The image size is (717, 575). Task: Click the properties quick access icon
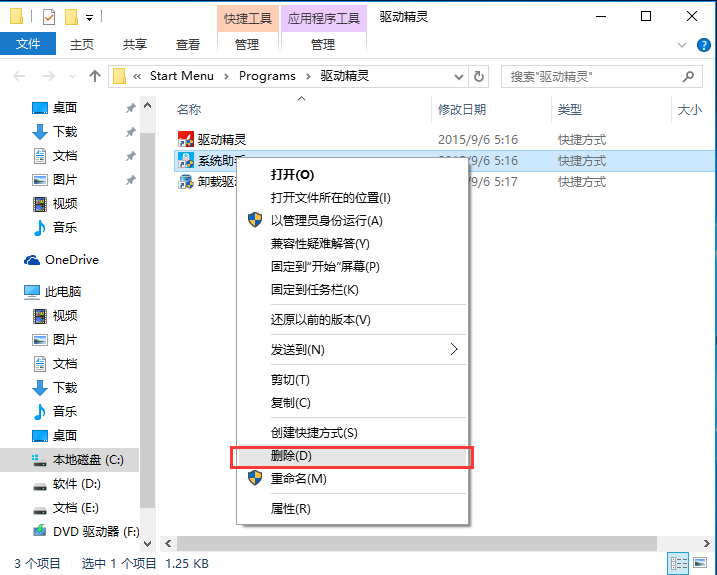pos(48,17)
